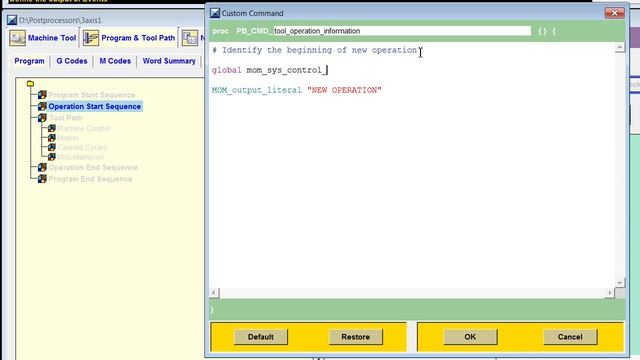Cancel the Custom Command dialog
The height and width of the screenshot is (360, 640).
click(570, 337)
